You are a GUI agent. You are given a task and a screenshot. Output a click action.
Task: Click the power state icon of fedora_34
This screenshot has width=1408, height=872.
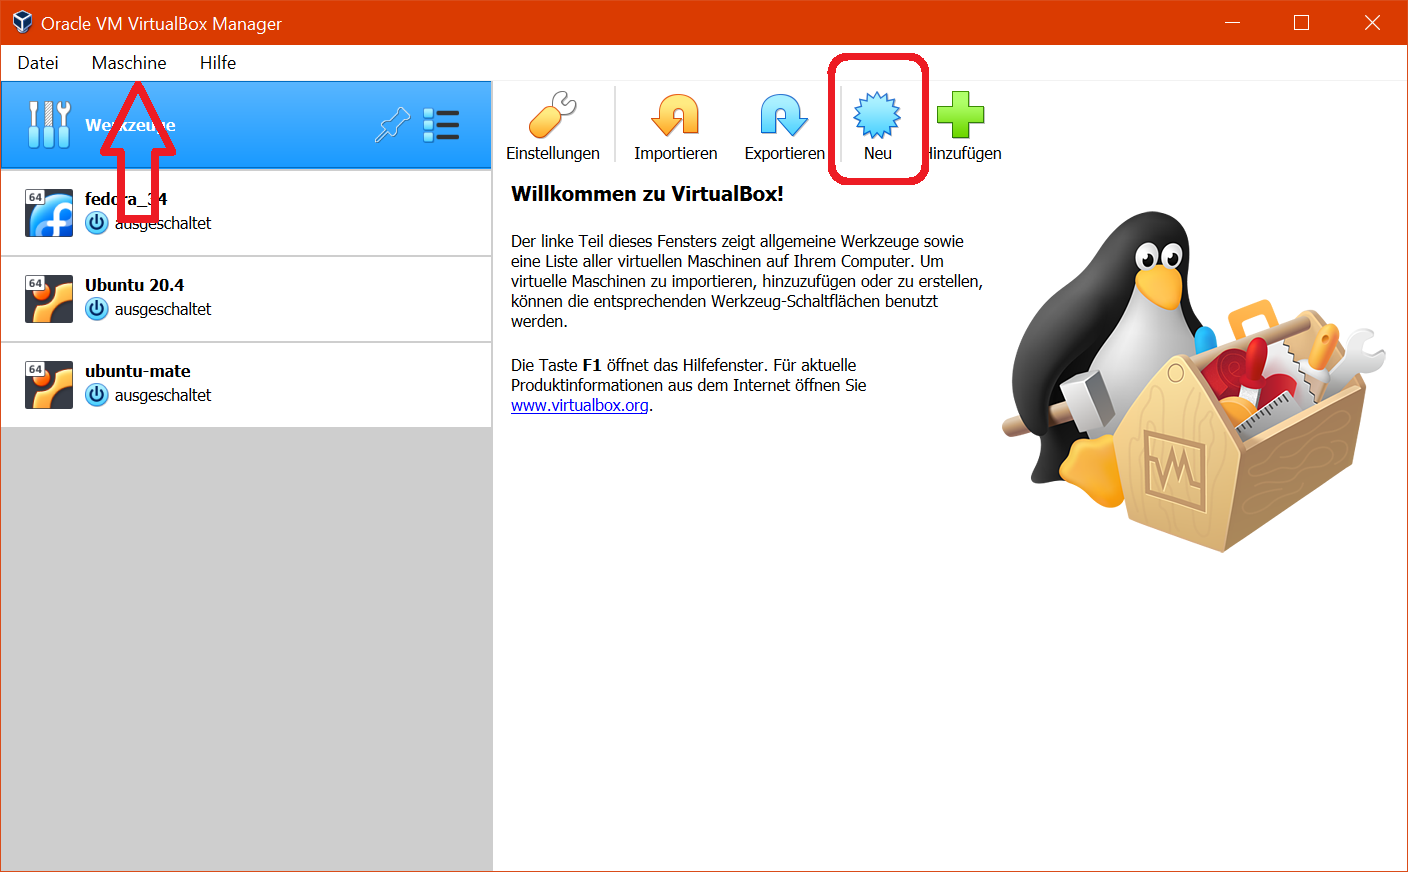(x=97, y=223)
